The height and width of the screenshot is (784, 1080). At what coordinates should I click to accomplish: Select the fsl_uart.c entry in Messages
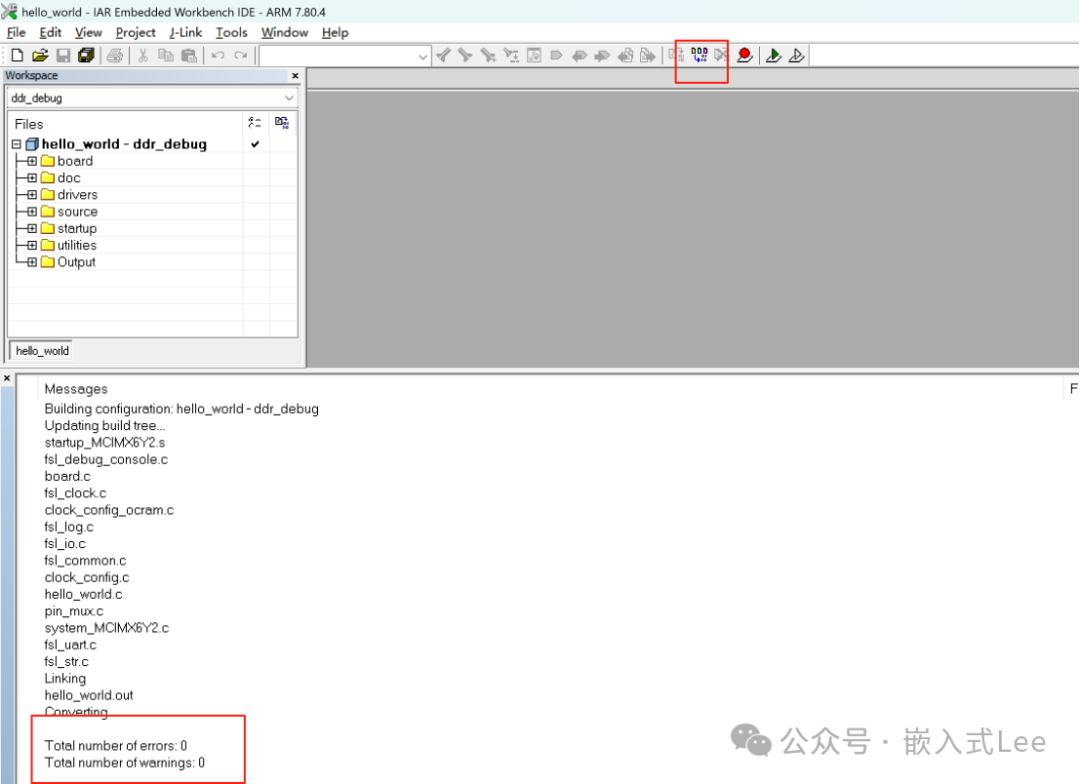pyautogui.click(x=69, y=644)
